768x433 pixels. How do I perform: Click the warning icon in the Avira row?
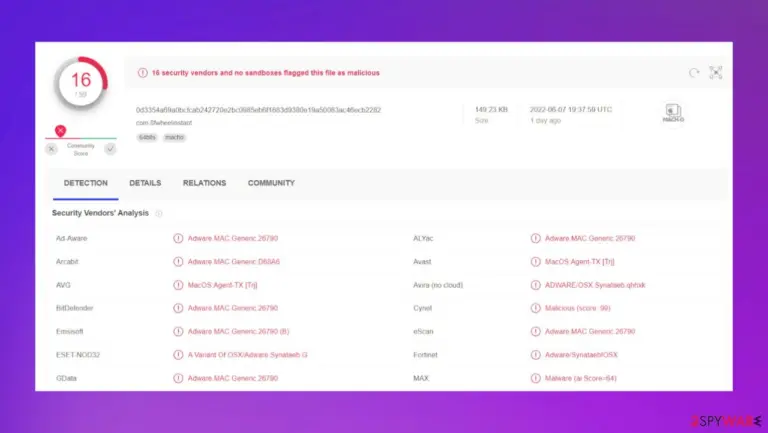(535, 285)
